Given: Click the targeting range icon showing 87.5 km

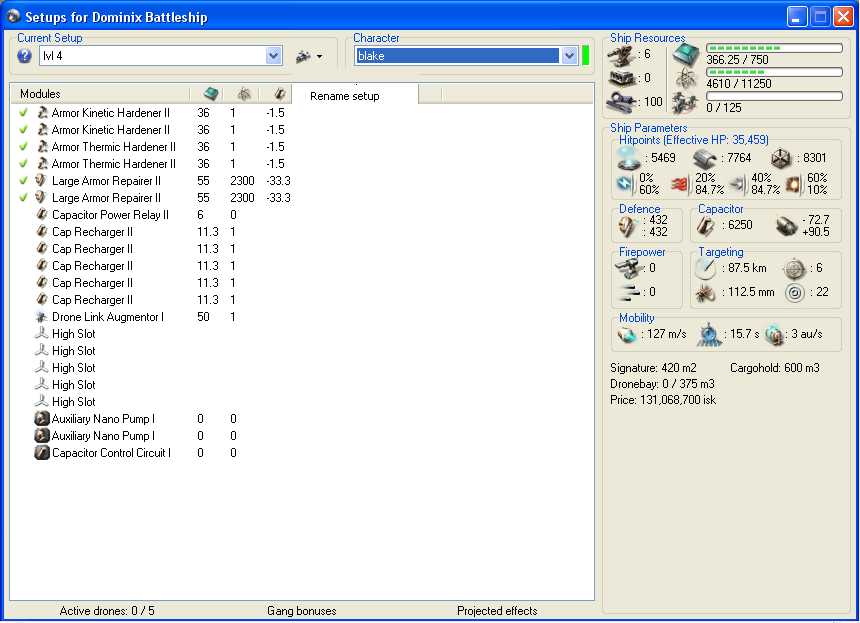Looking at the screenshot, I should click(705, 268).
